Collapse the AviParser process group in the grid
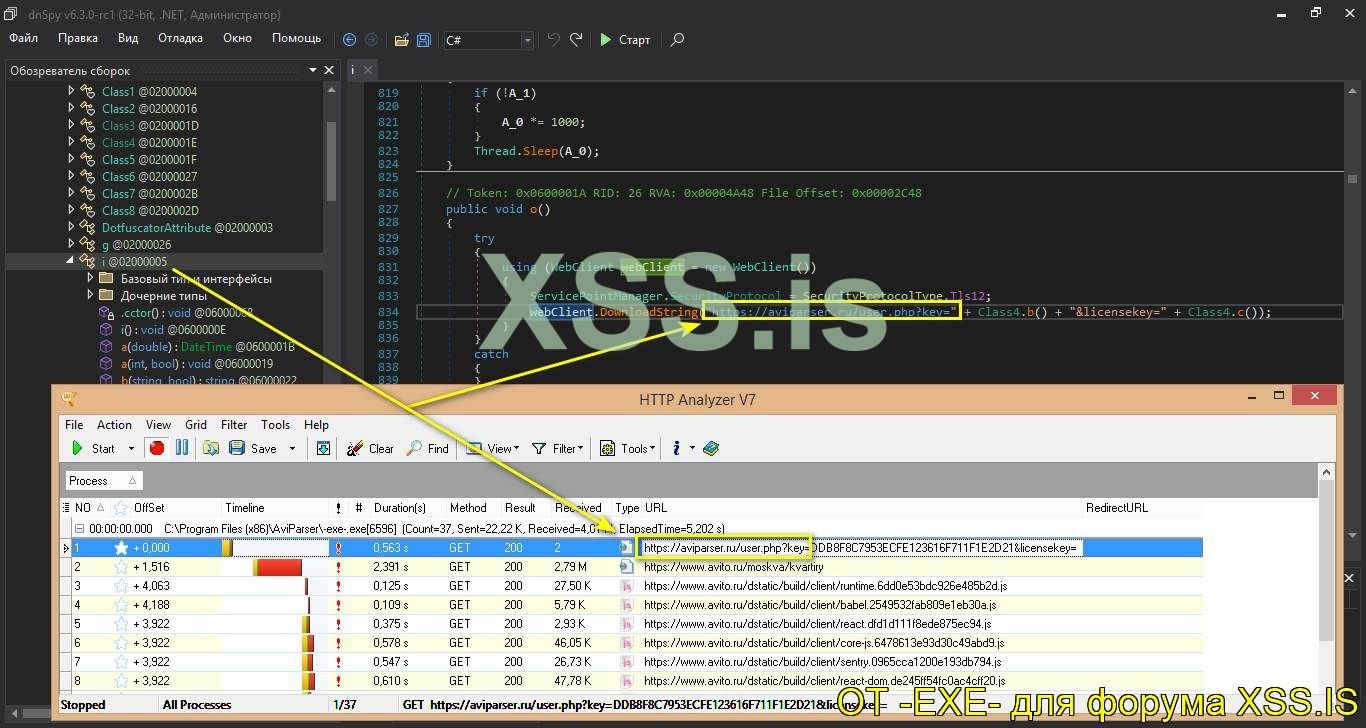 tap(79, 528)
